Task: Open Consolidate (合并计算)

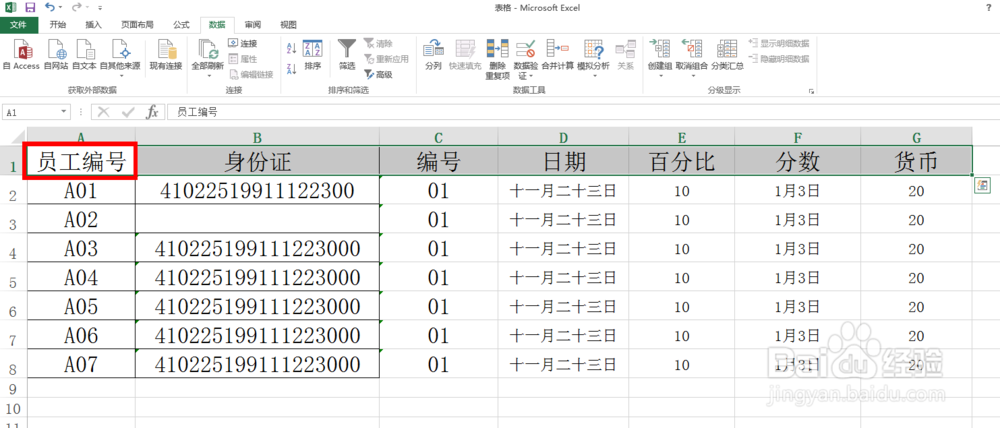Action: click(557, 55)
